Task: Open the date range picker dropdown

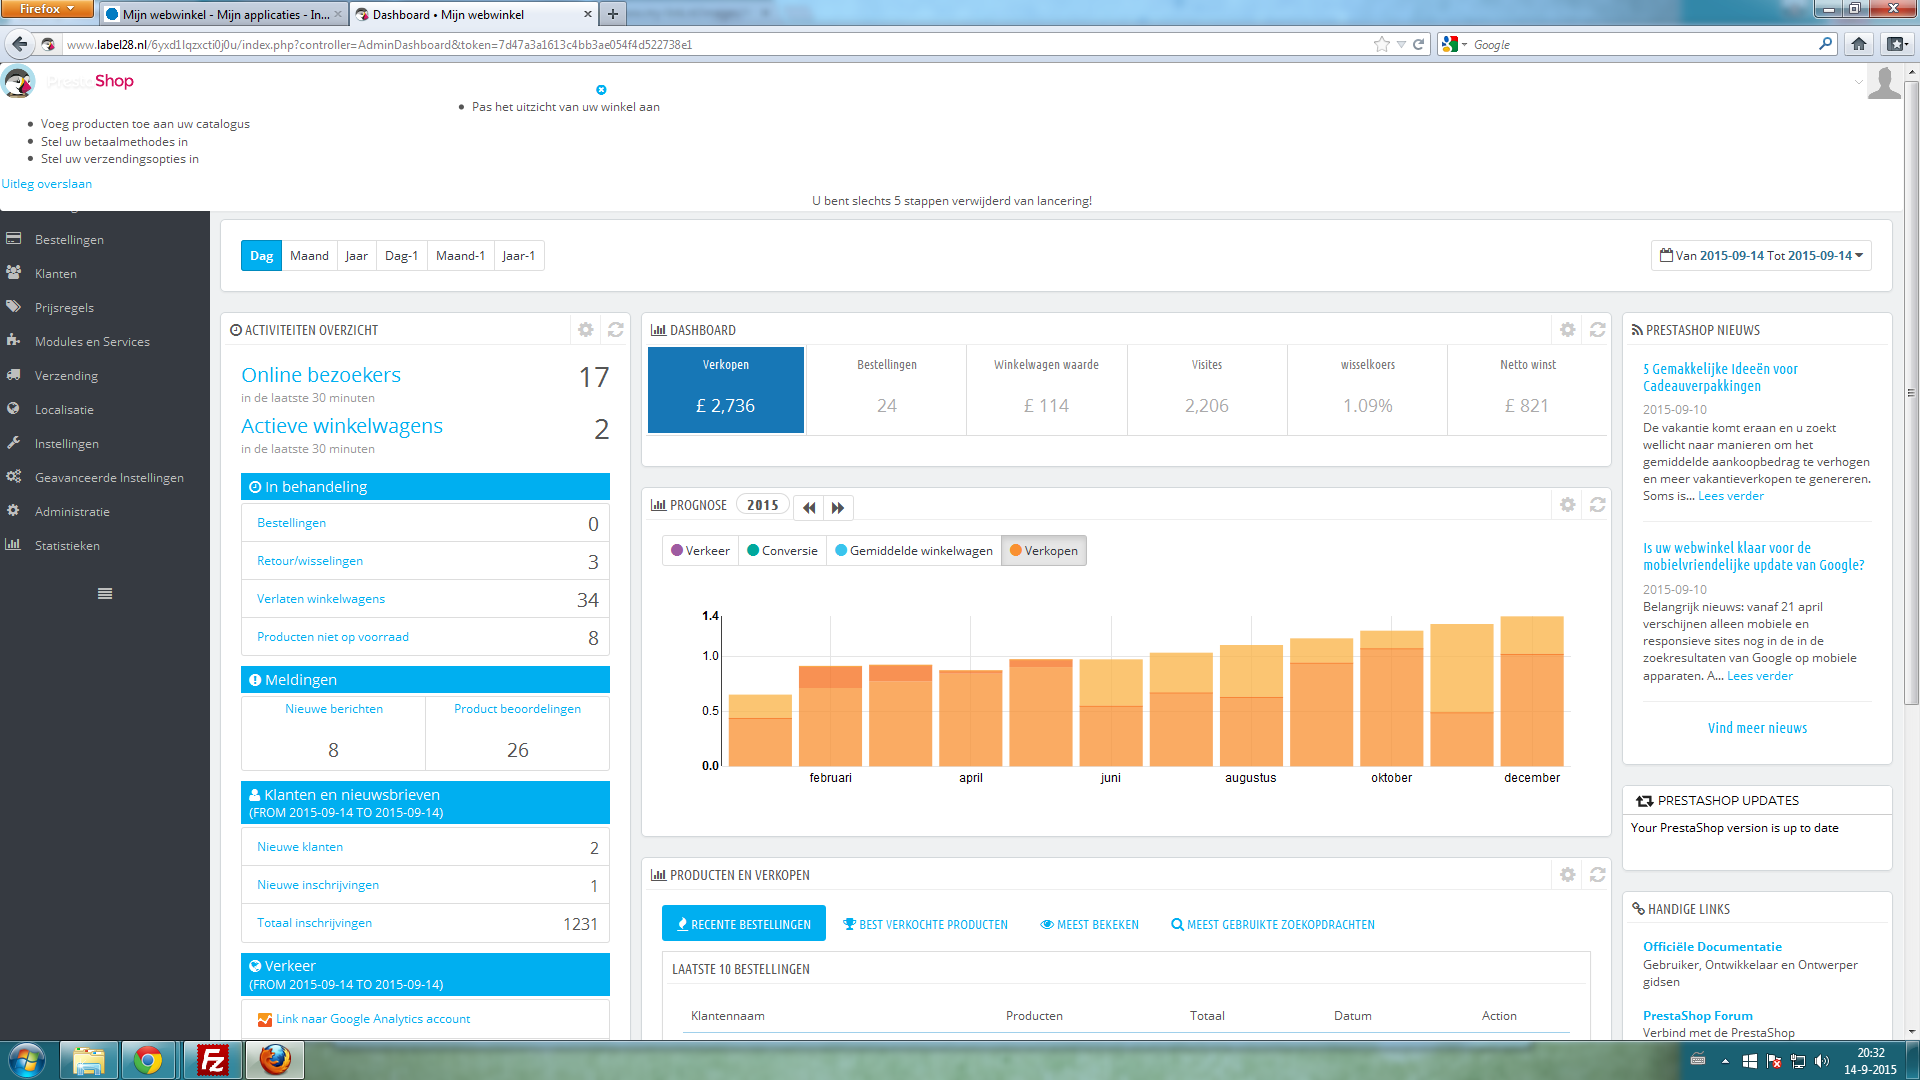Action: 1760,256
